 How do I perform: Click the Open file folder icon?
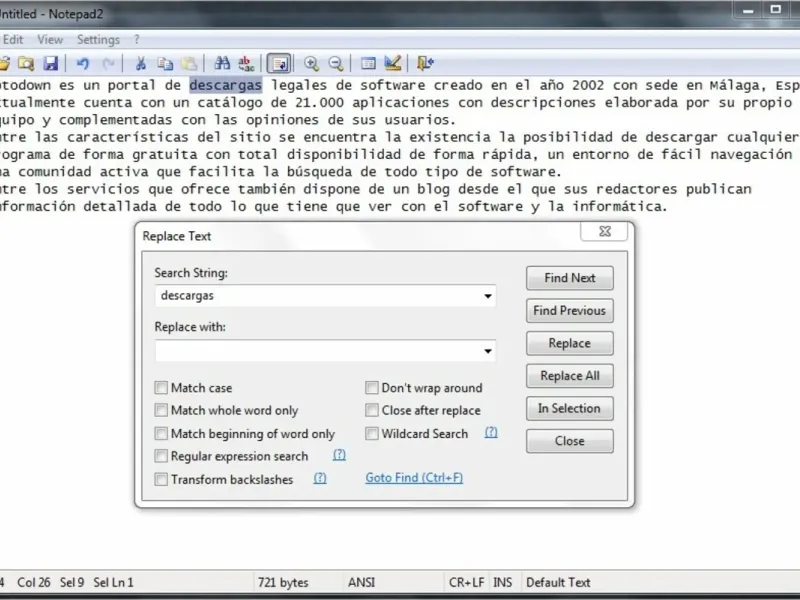coord(4,63)
